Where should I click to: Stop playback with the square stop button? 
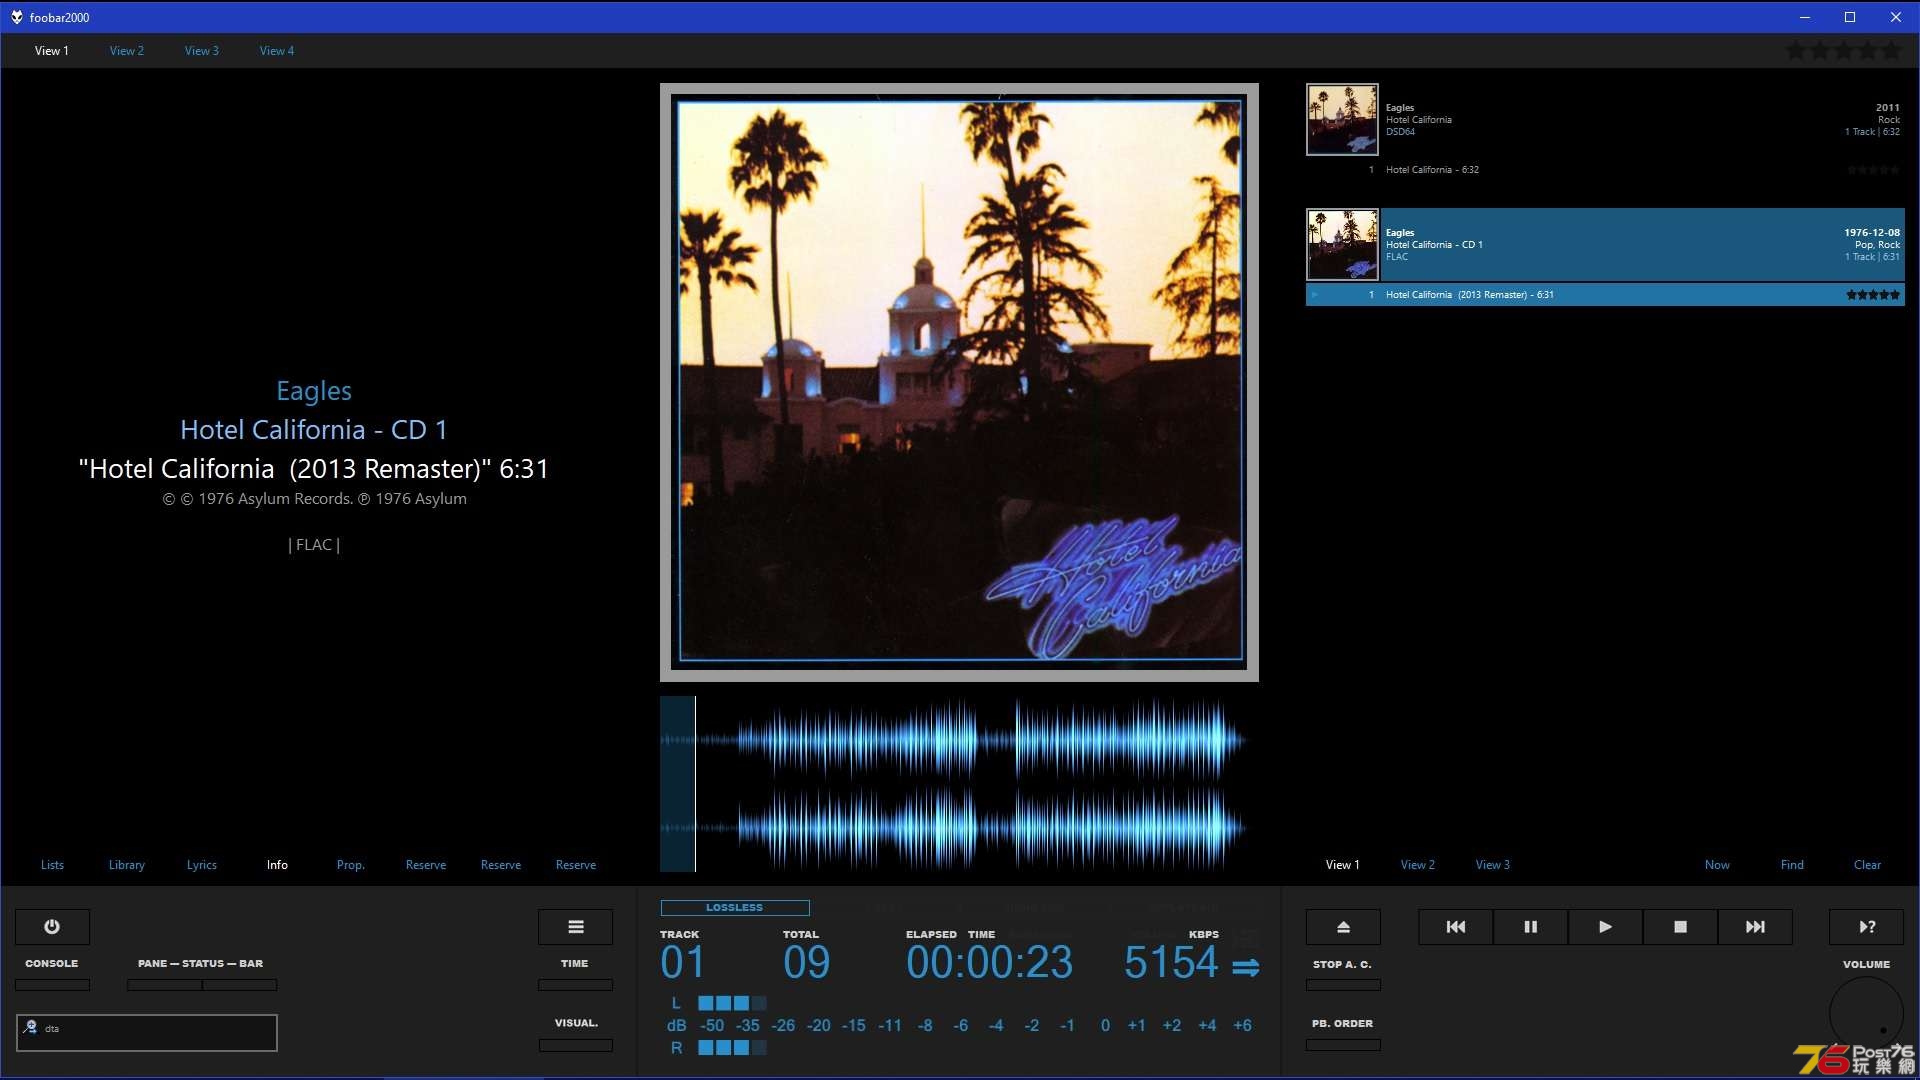click(x=1681, y=927)
